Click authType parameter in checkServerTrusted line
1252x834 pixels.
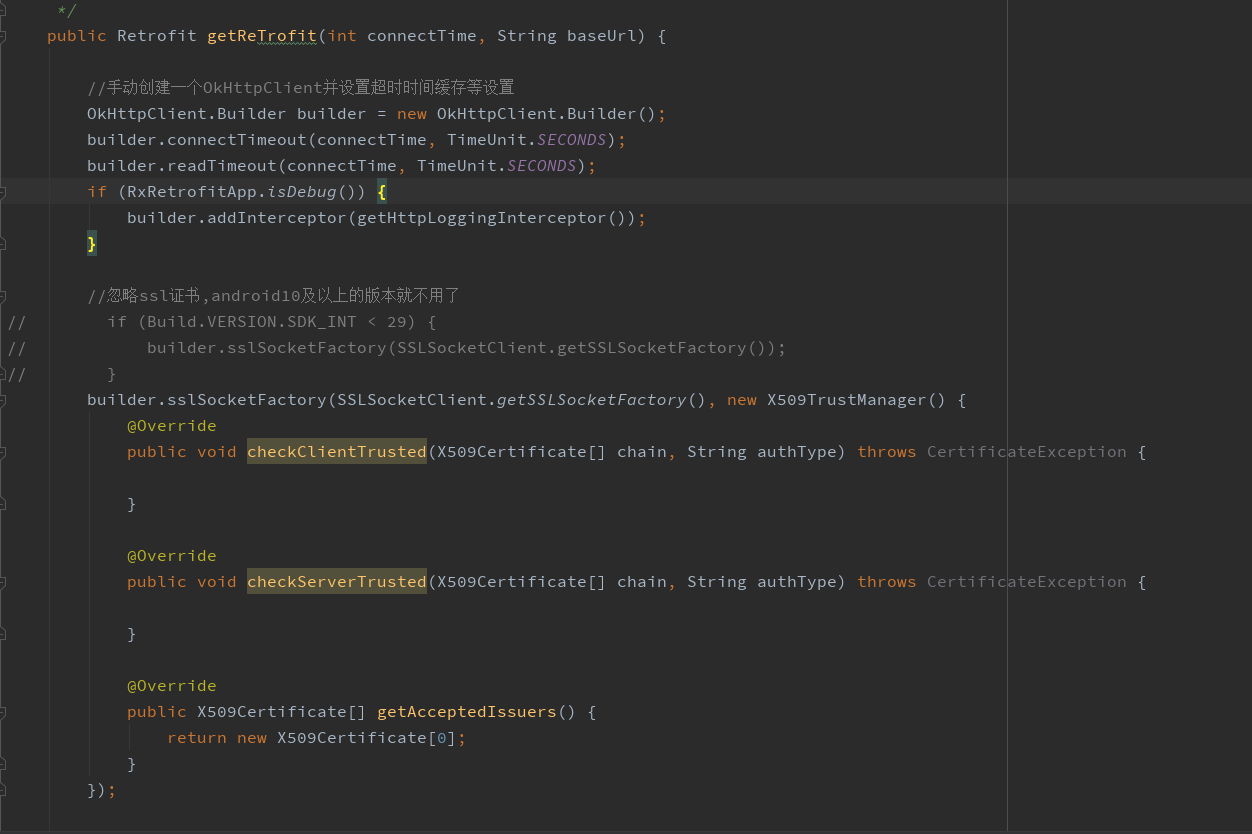(797, 582)
